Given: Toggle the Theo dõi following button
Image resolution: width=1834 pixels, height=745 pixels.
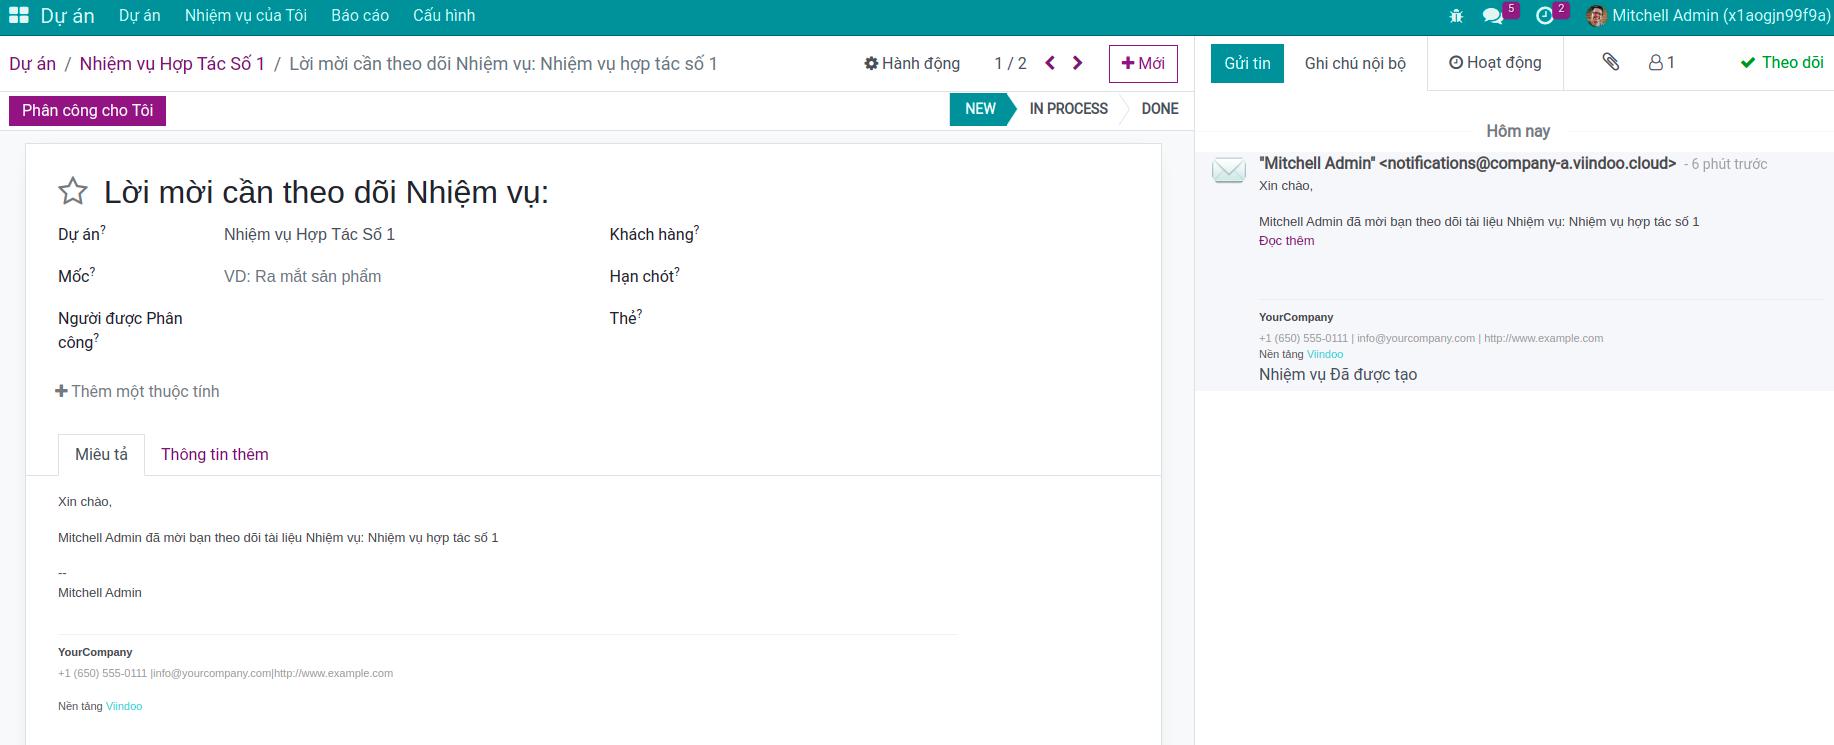Looking at the screenshot, I should tap(1782, 62).
